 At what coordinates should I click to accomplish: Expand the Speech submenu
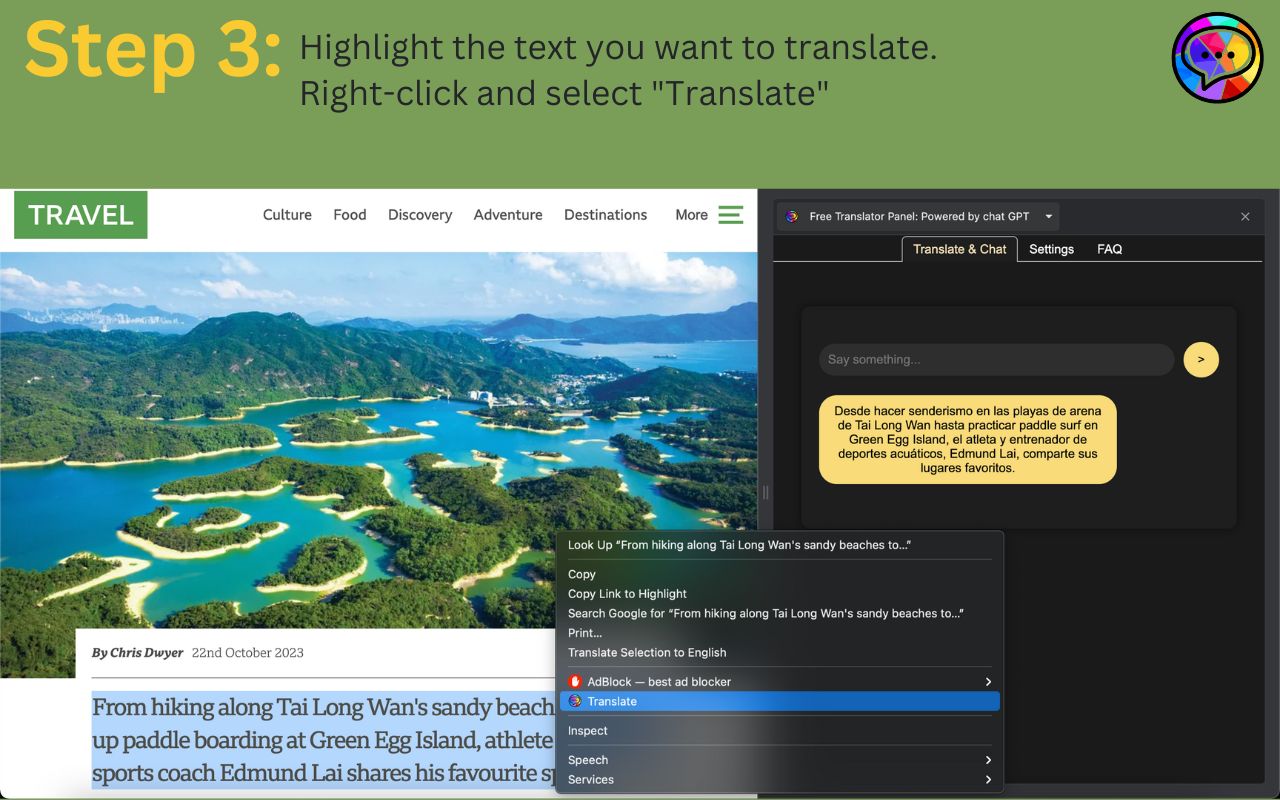tap(988, 760)
